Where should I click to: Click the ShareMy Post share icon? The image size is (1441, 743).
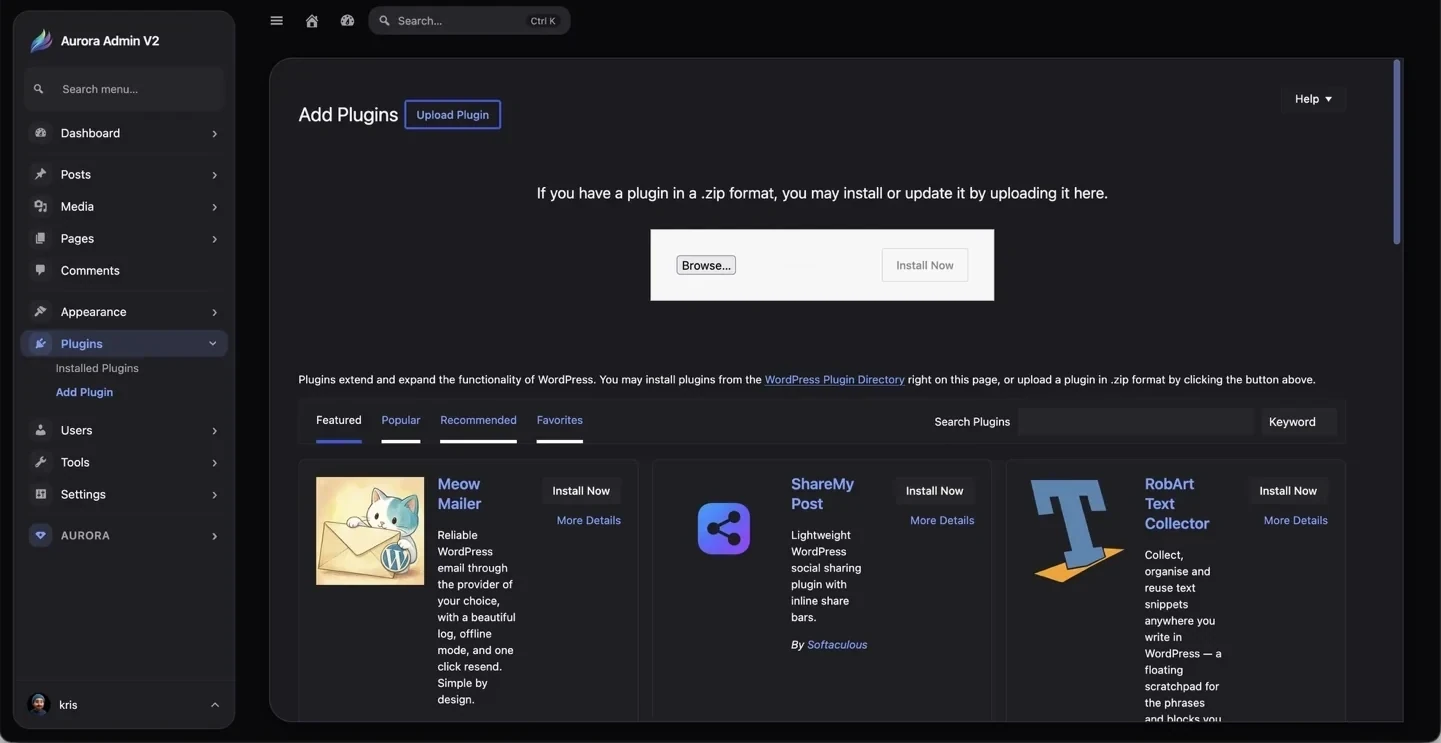point(724,529)
